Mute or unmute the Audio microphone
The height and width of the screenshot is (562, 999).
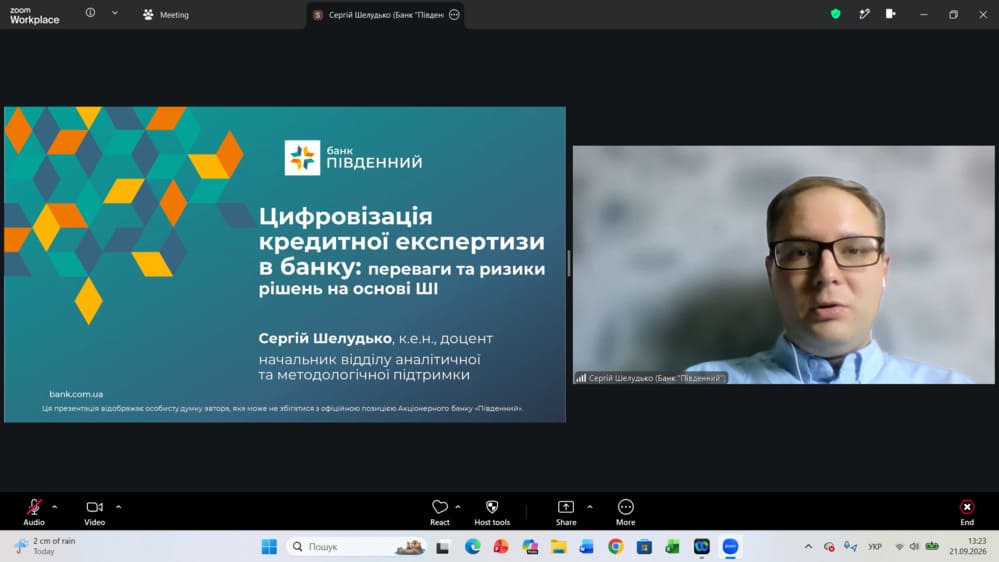click(34, 512)
